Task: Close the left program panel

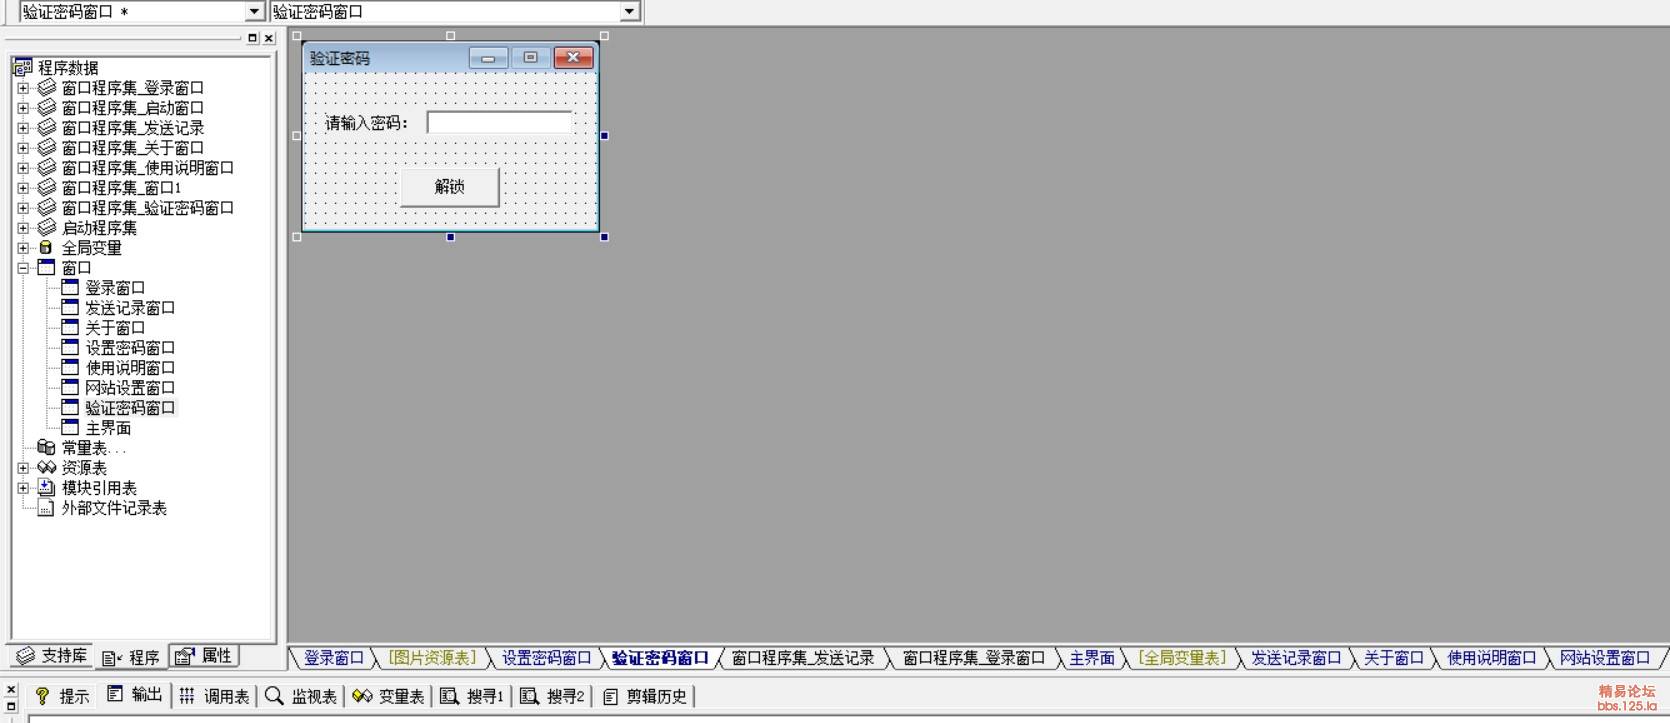Action: pyautogui.click(x=268, y=38)
